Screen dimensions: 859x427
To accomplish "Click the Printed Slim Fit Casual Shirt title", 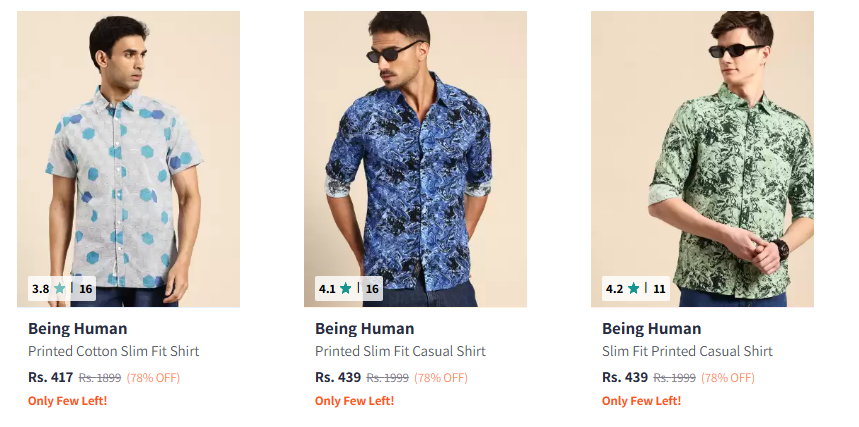I will pos(400,351).
